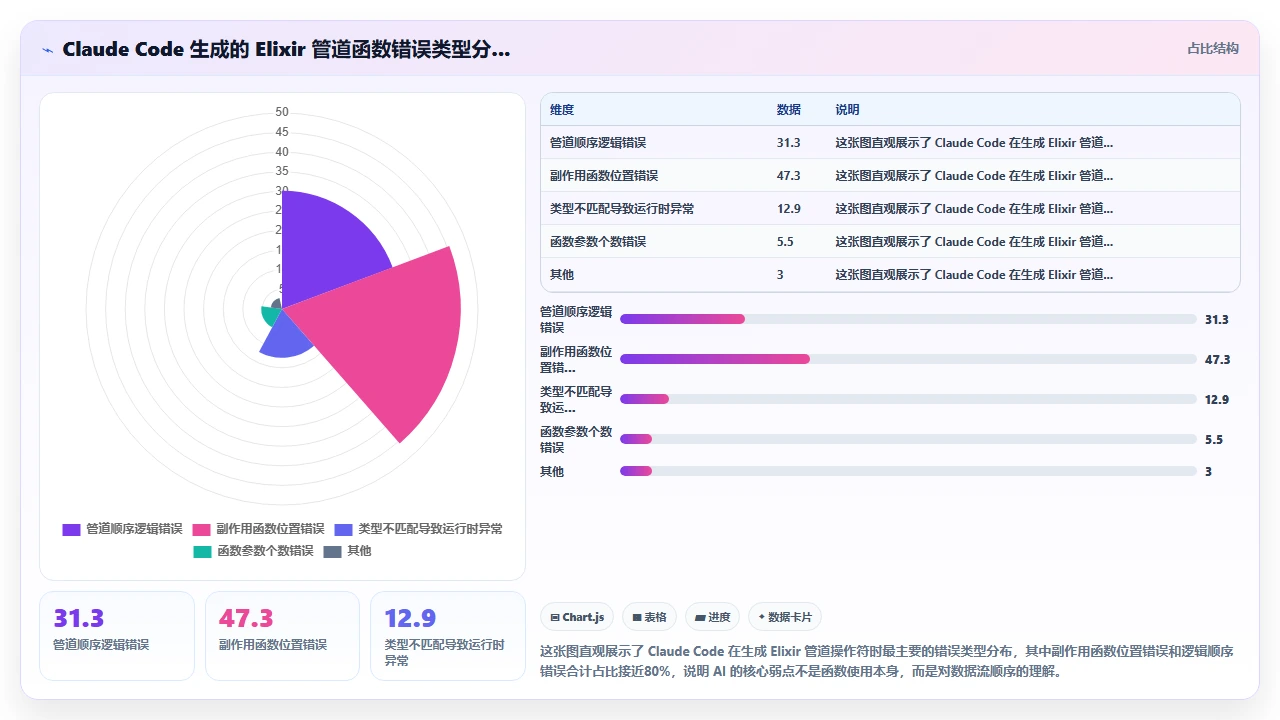
Task: Click the 管道顺序逻辑错误 progress bar
Action: coord(908,319)
